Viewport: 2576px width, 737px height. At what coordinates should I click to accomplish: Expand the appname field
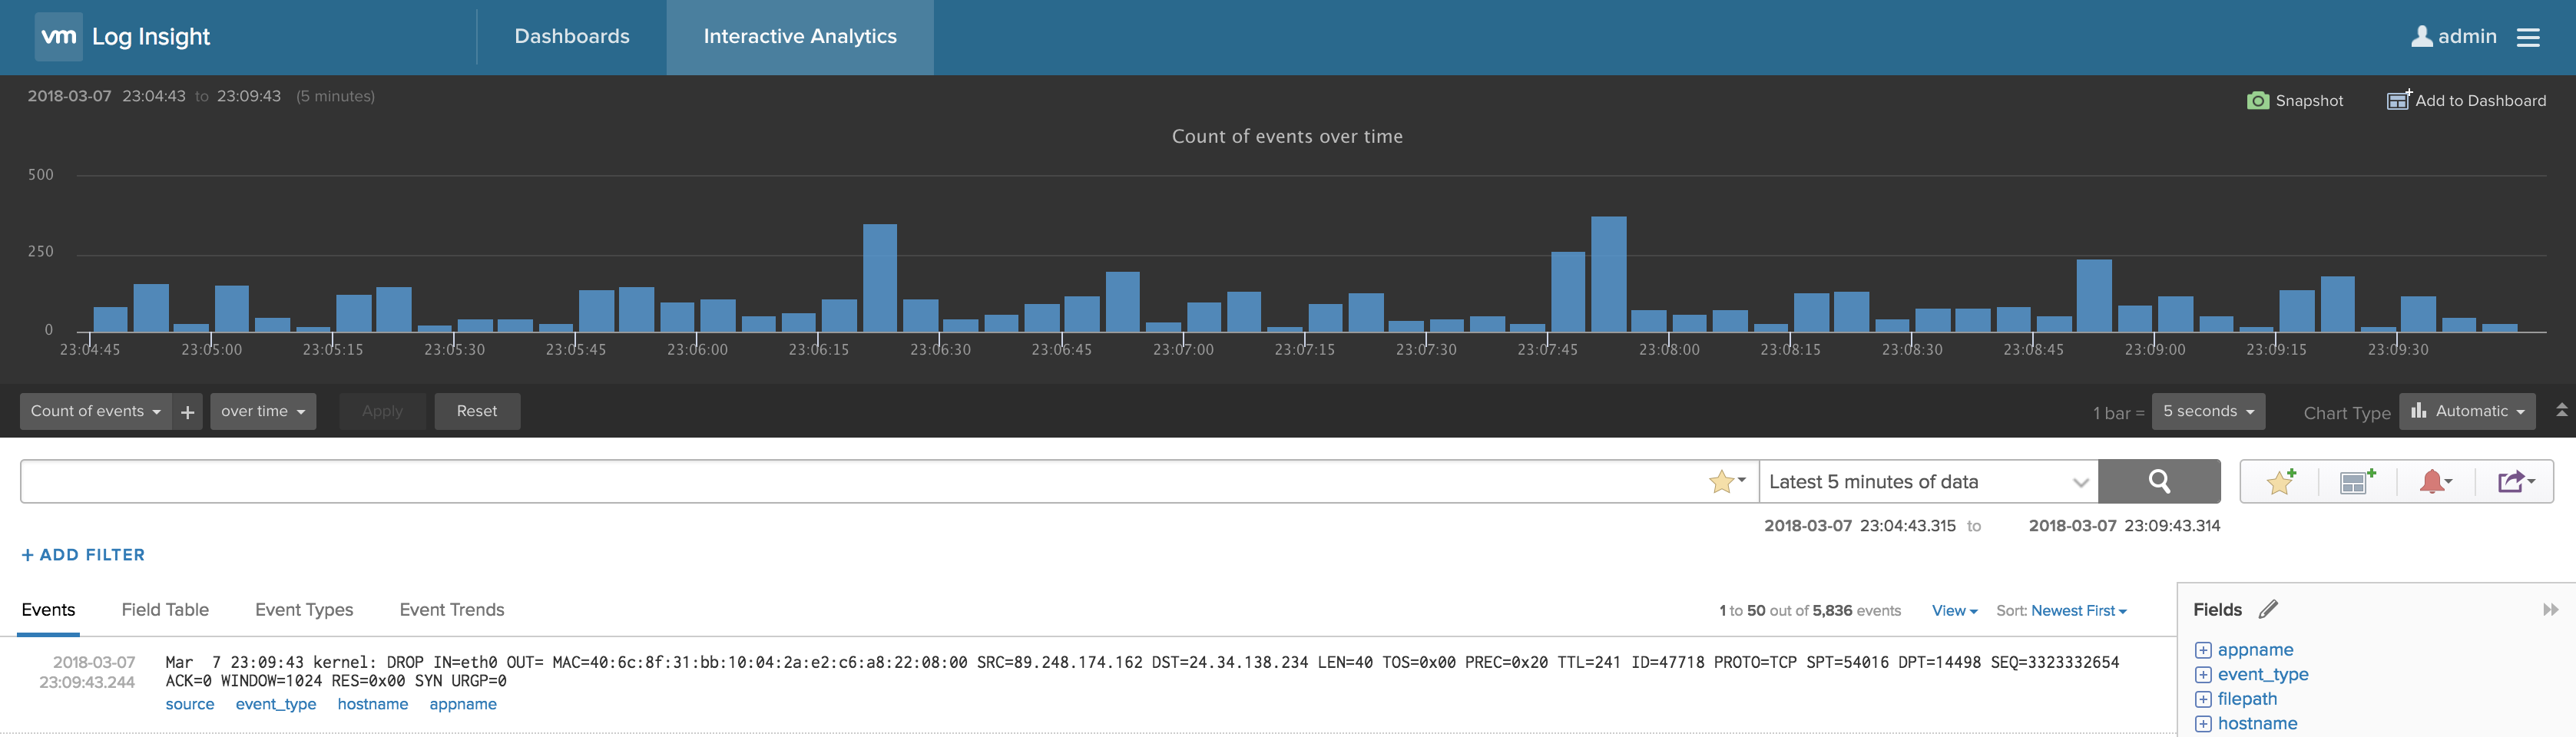(2203, 650)
